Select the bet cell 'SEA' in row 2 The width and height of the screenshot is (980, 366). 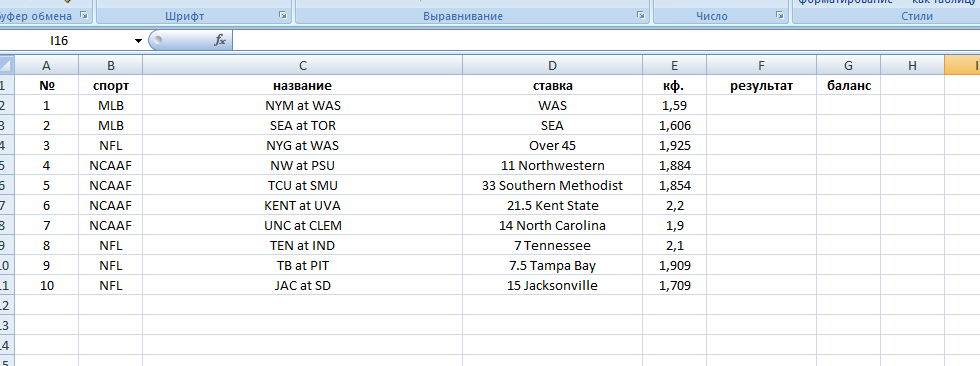(x=552, y=126)
